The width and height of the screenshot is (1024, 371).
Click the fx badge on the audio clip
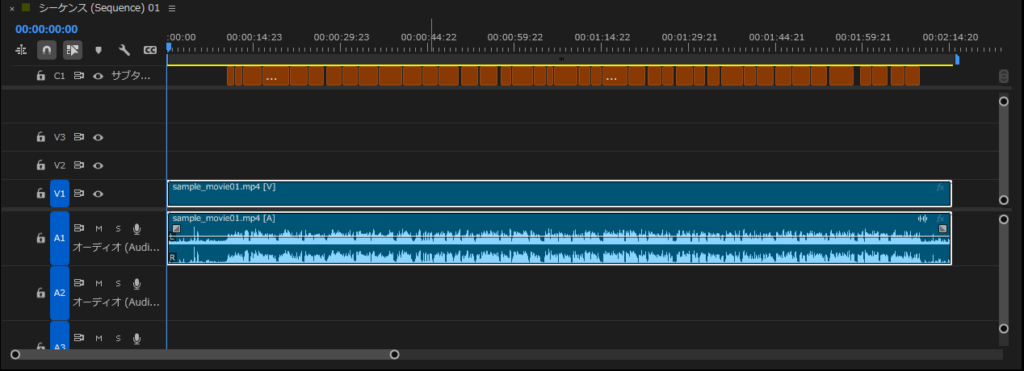(x=940, y=218)
